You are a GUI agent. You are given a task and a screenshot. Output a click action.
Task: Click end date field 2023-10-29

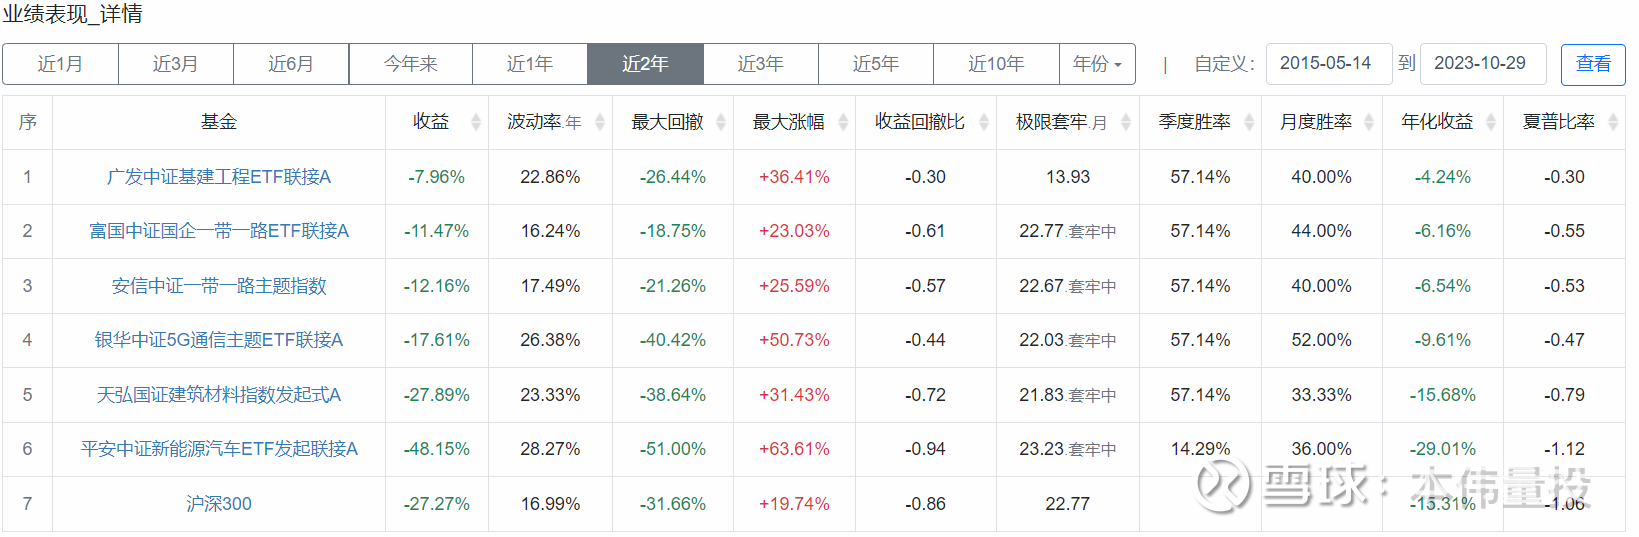point(1482,63)
